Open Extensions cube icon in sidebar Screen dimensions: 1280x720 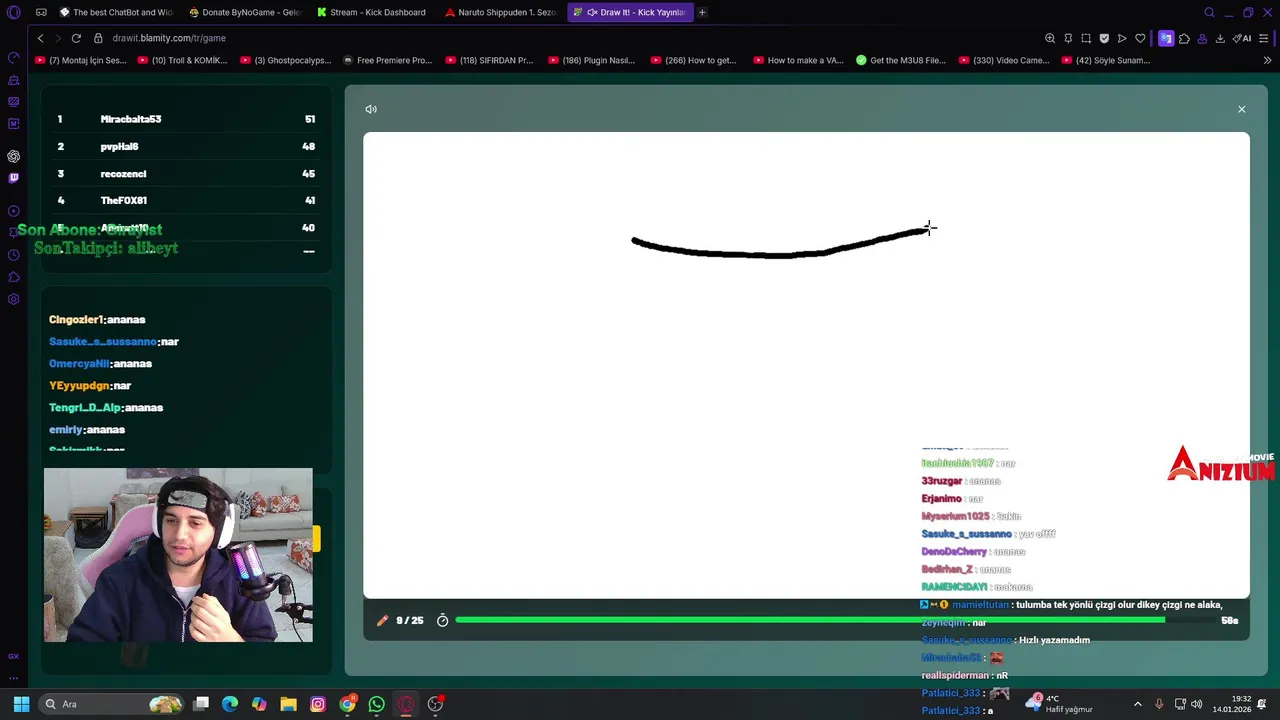(14, 277)
